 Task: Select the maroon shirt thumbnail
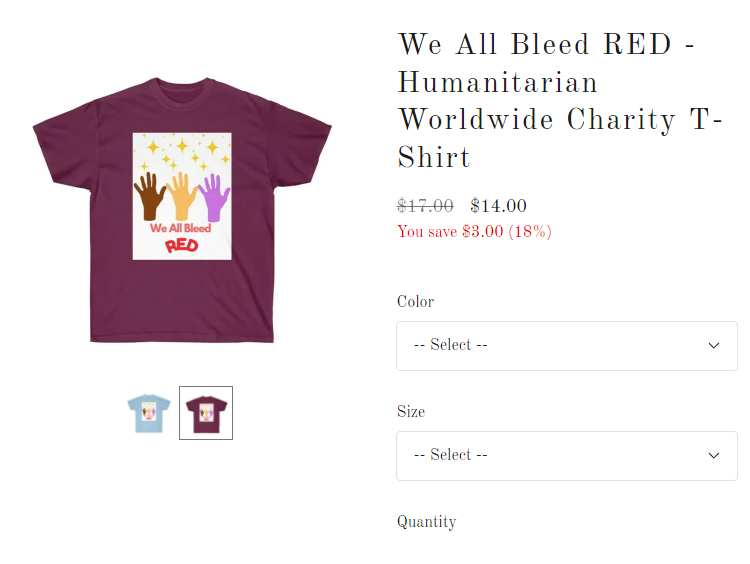(206, 413)
